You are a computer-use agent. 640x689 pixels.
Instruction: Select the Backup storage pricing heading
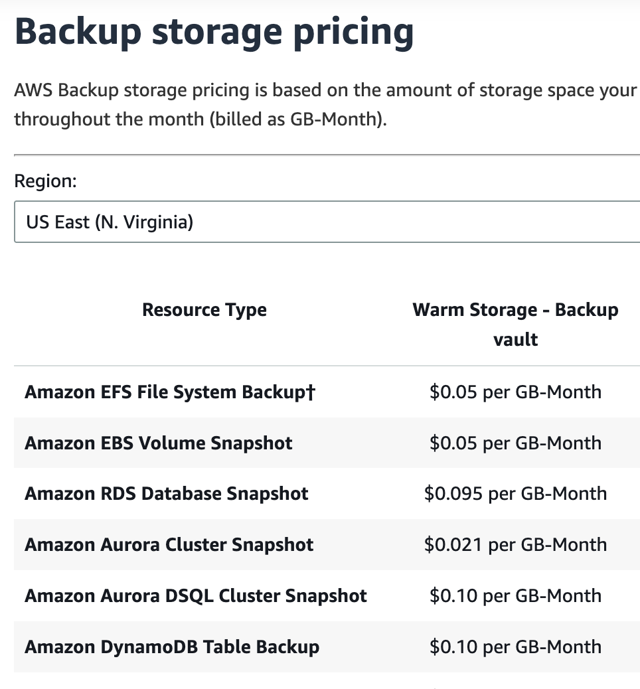(x=214, y=33)
